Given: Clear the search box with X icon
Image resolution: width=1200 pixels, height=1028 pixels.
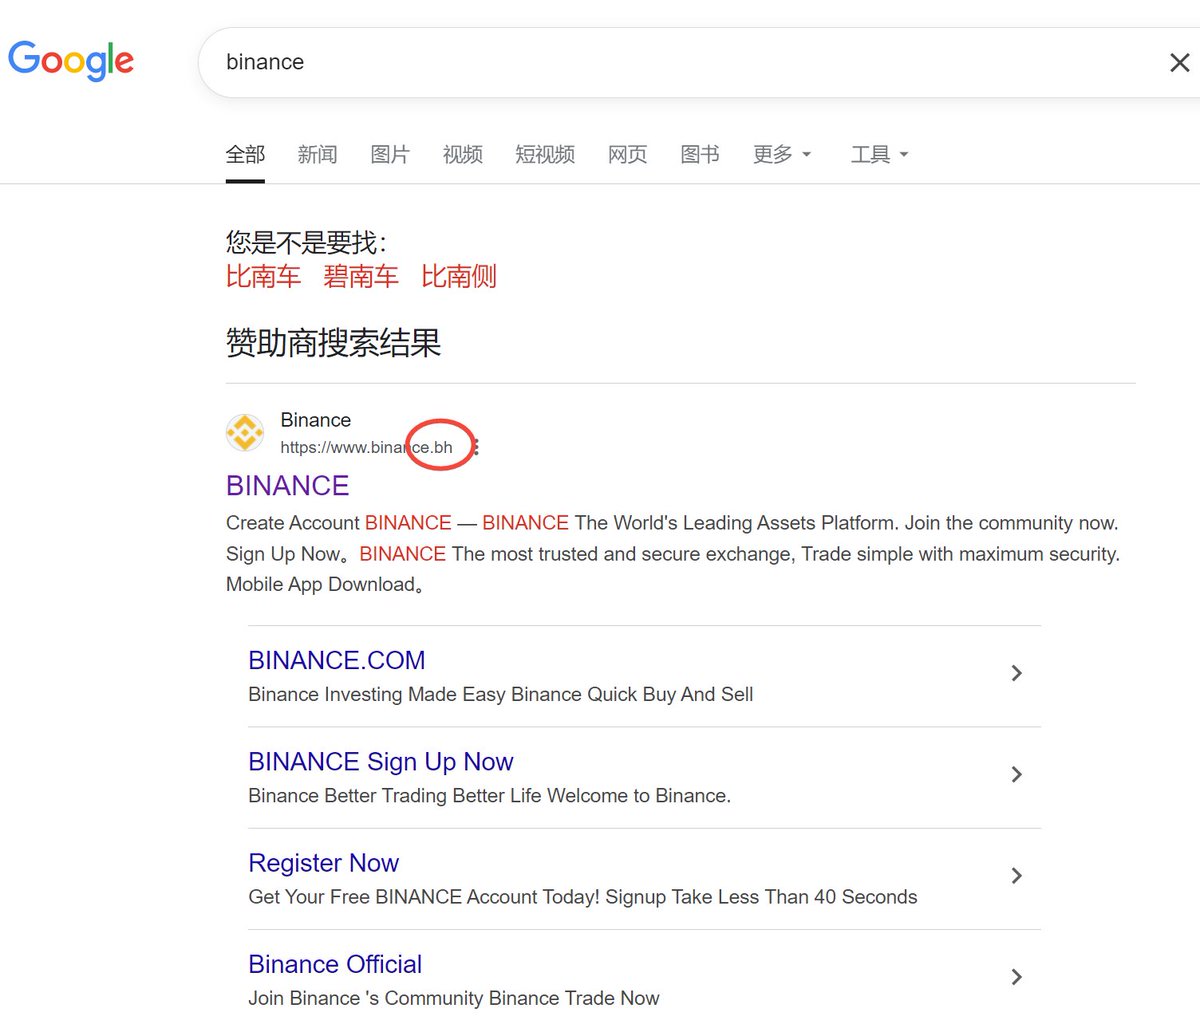Looking at the screenshot, I should (1180, 63).
